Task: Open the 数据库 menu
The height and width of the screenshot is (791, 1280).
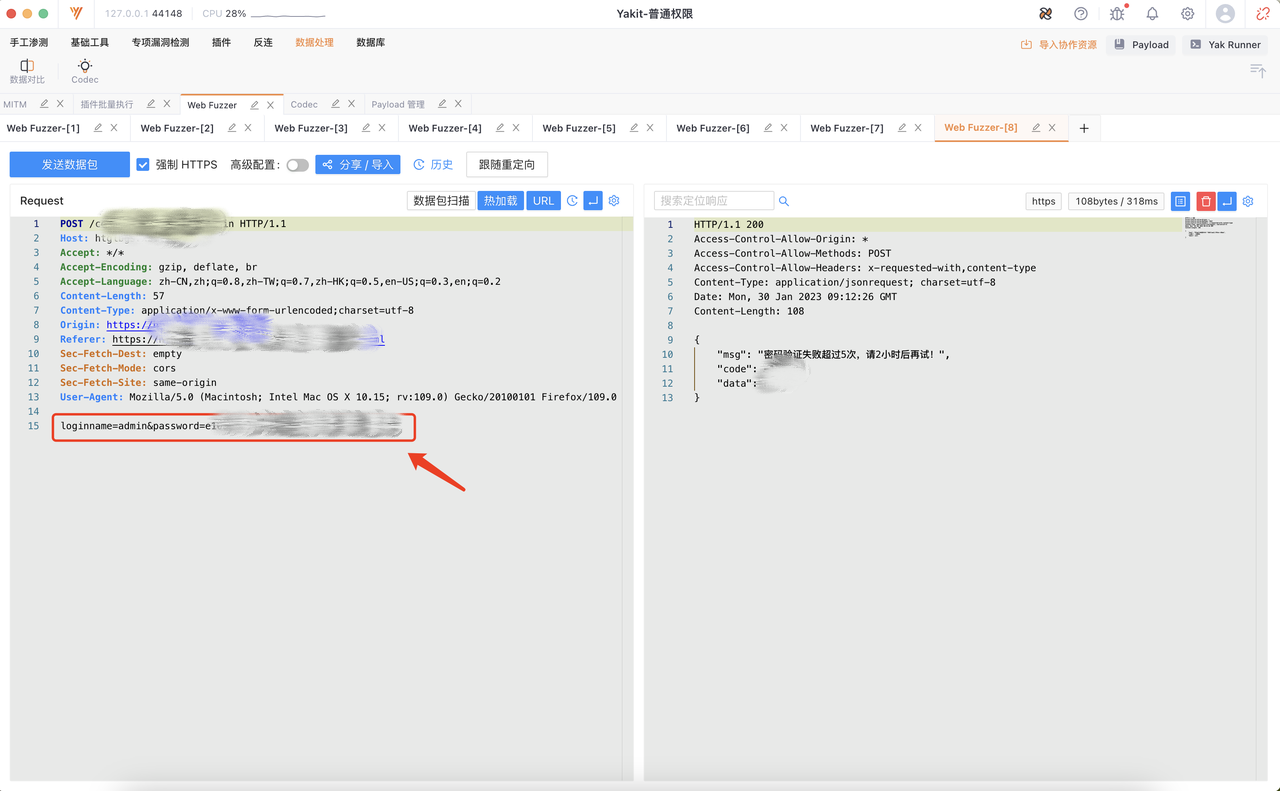Action: [371, 43]
